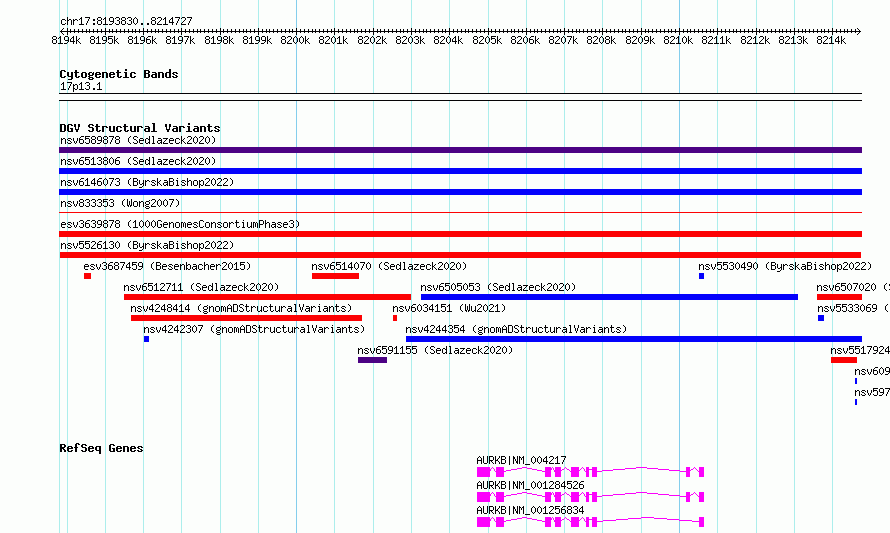This screenshot has width=890, height=533.
Task: Click the nsv5517924 red bar
Action: [844, 360]
